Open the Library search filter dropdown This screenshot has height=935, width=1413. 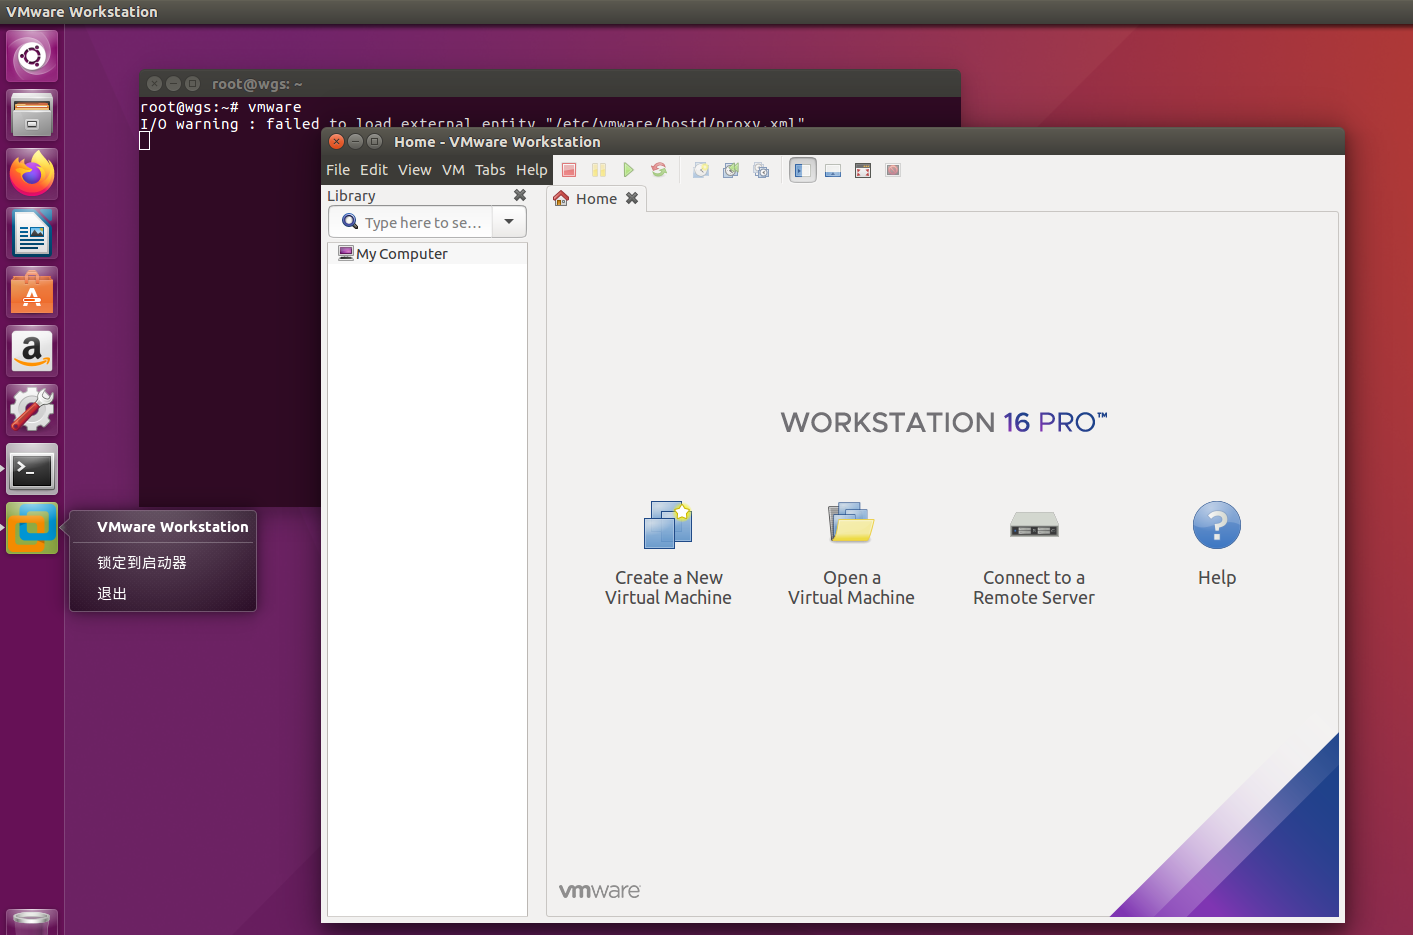[x=509, y=222]
